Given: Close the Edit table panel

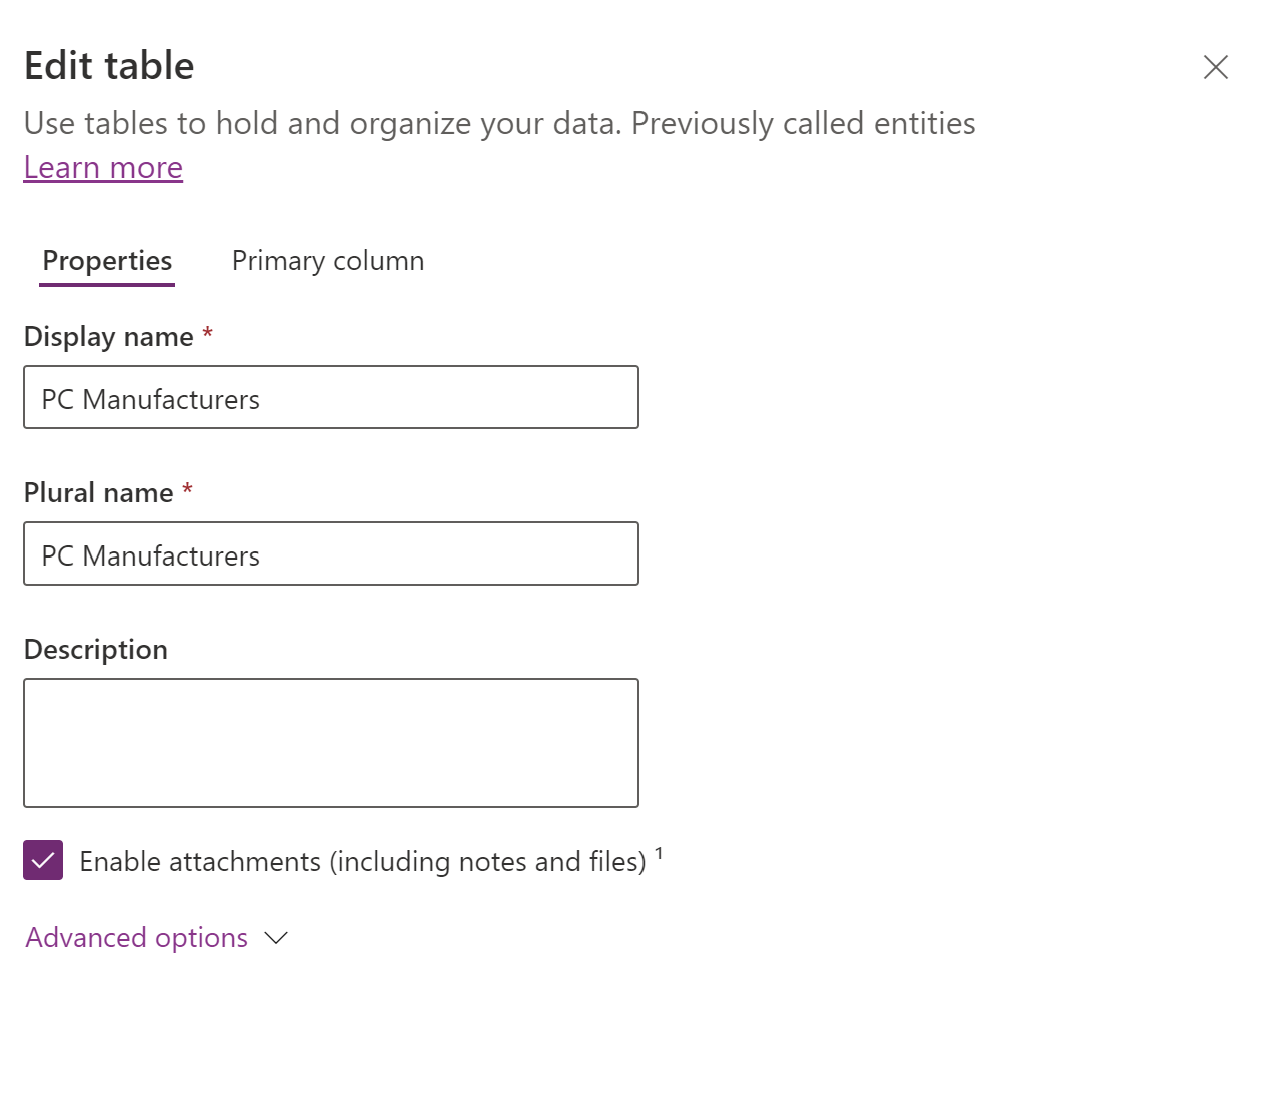Looking at the screenshot, I should tap(1215, 67).
